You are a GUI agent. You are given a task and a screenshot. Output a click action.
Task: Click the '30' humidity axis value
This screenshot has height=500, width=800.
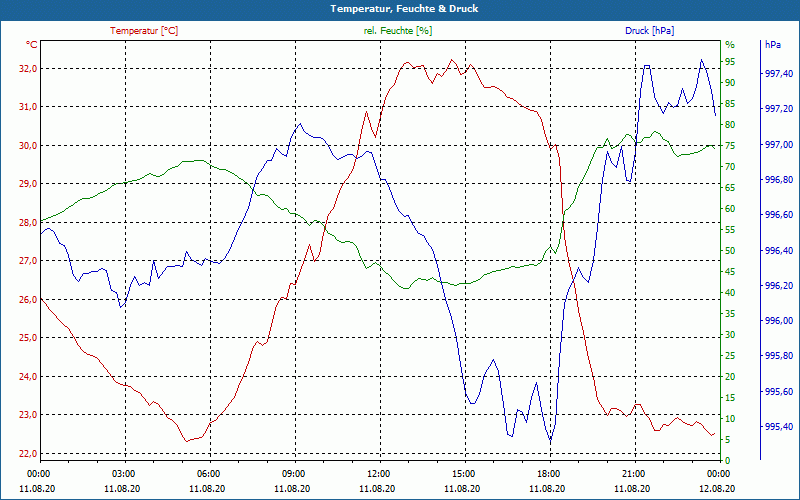coord(730,335)
